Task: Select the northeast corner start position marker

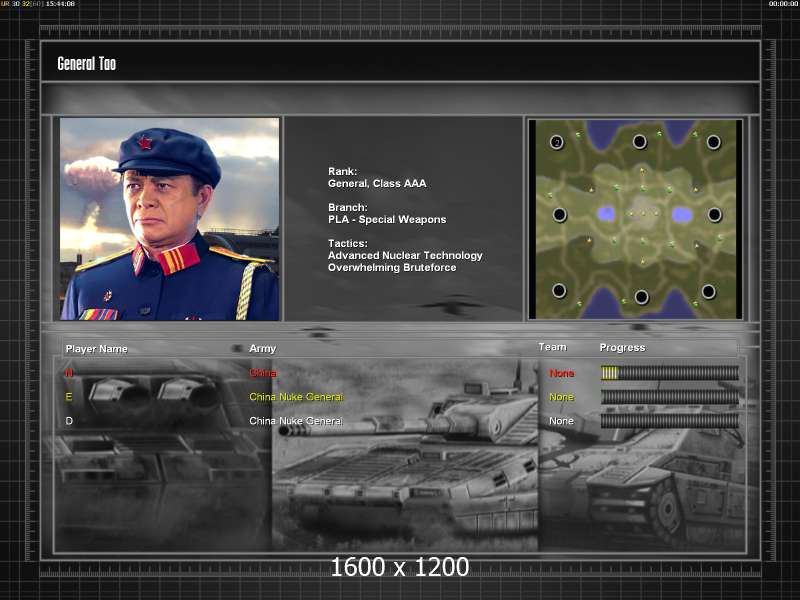Action: (713, 142)
